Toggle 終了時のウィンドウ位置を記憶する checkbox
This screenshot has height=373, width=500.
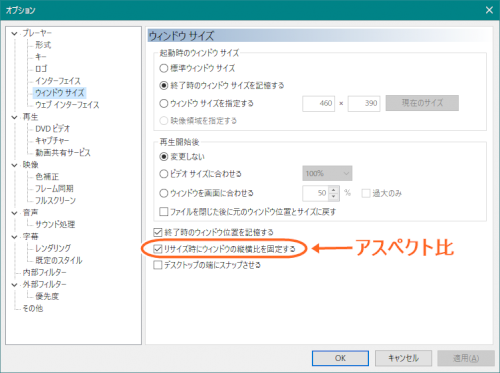158,232
